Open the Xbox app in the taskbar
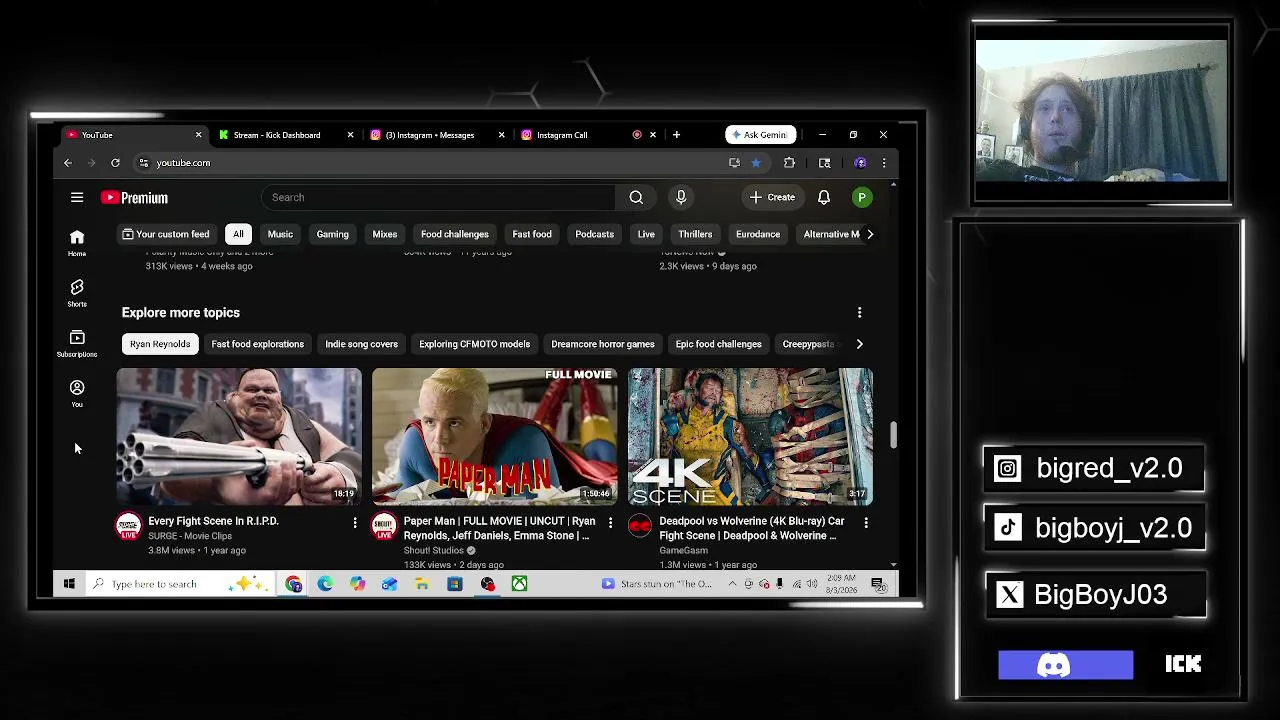1280x720 pixels. (x=519, y=584)
